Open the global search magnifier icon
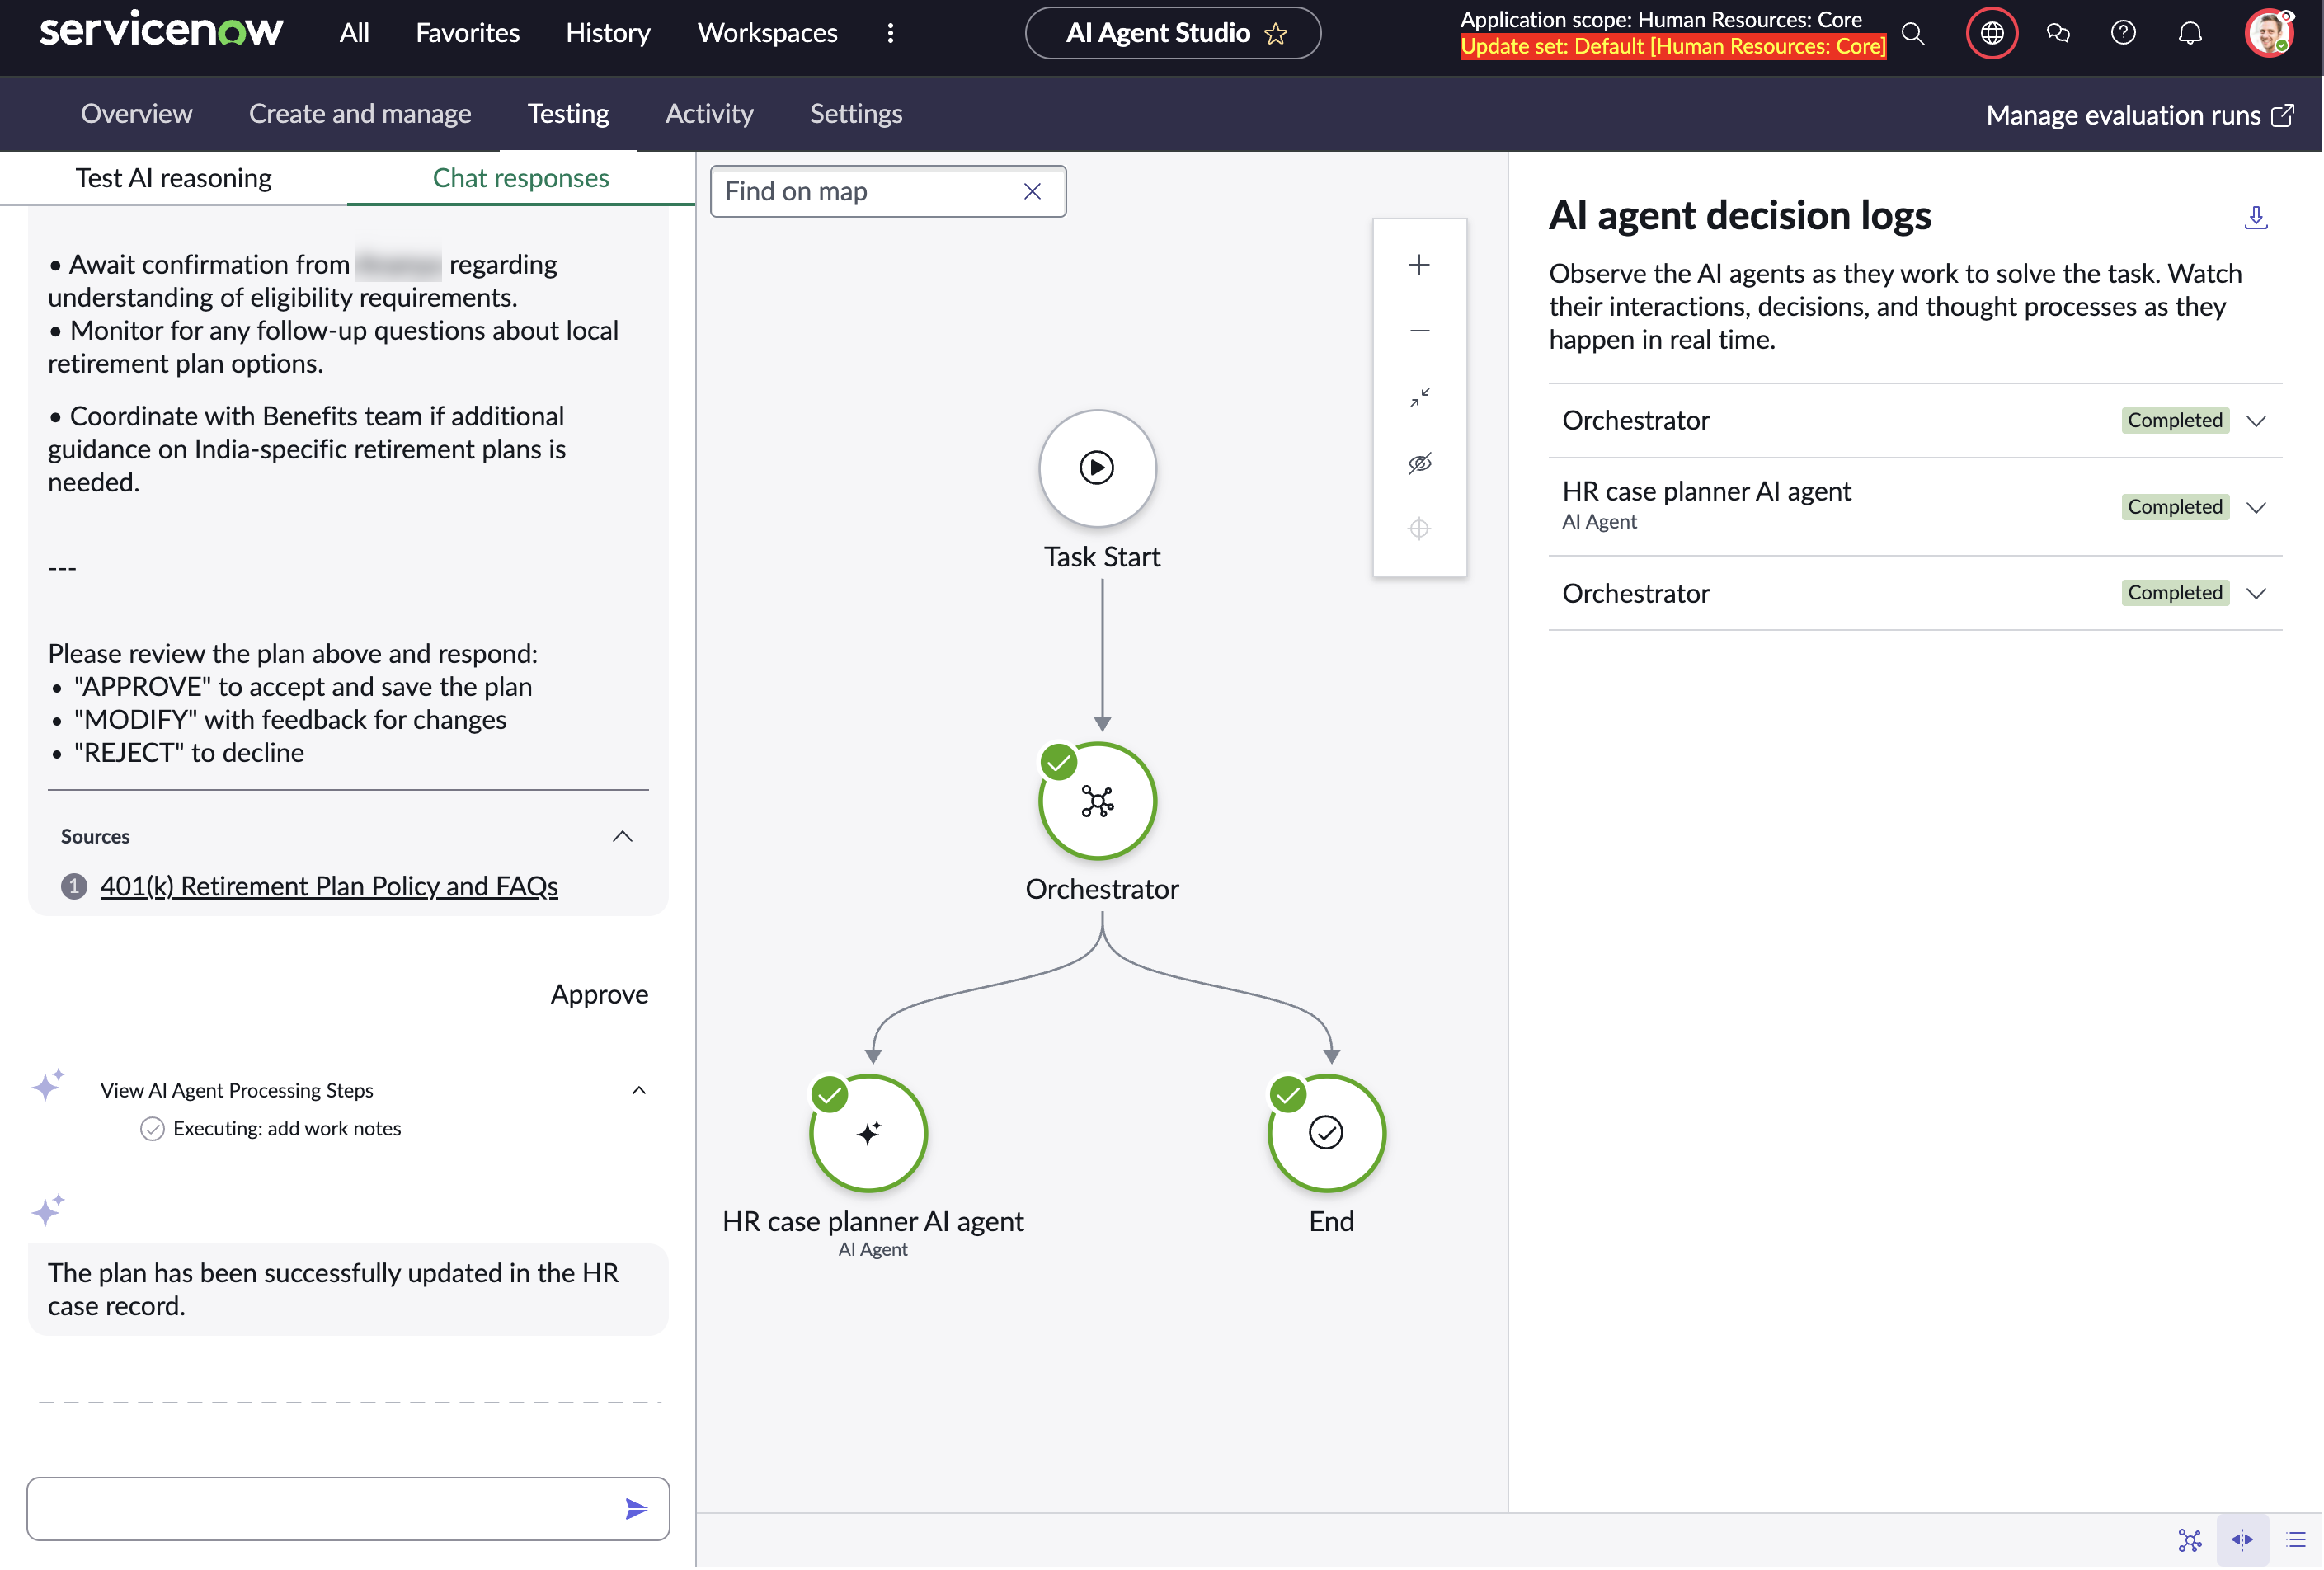 (x=1912, y=33)
